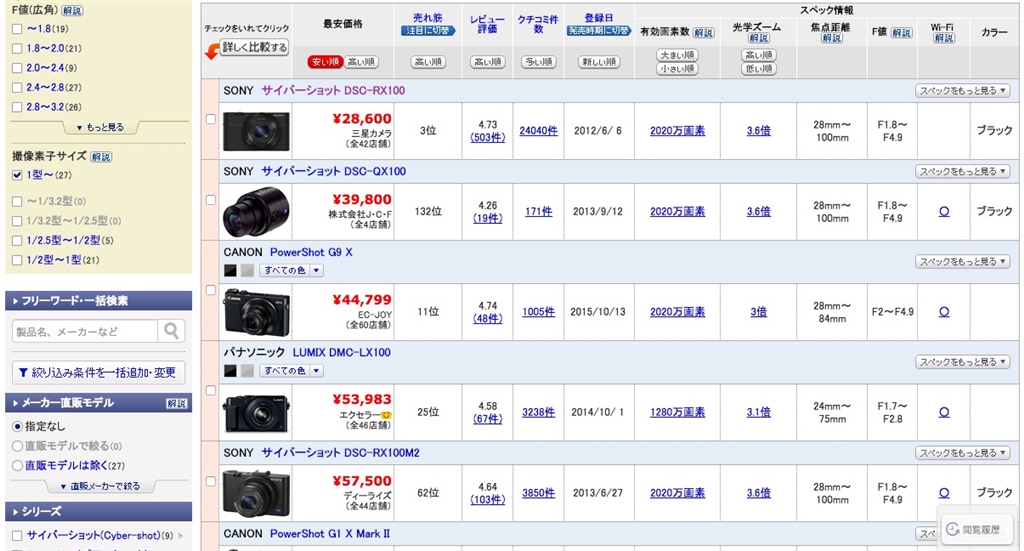This screenshot has width=1024, height=551.
Task: Focus the 製品名、メーカーなど search field
Action: 85,332
